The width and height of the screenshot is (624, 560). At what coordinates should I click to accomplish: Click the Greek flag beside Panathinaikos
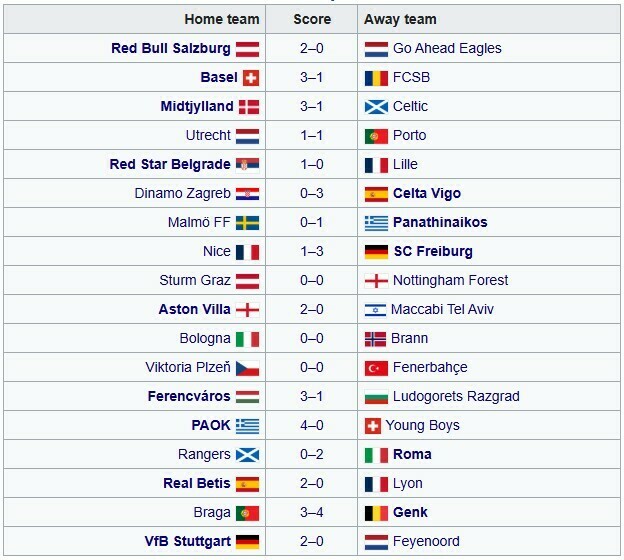point(376,222)
